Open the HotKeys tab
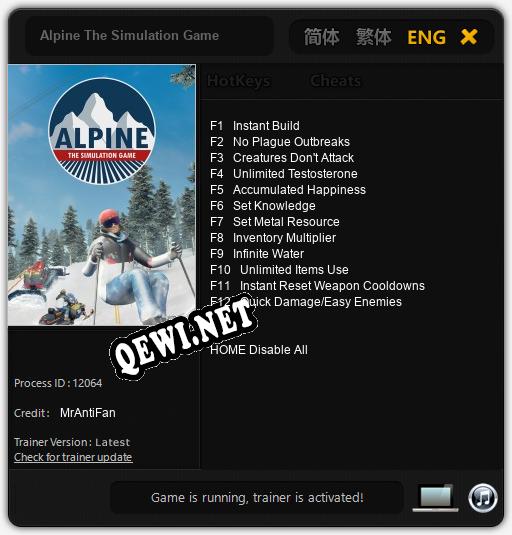Image resolution: width=512 pixels, height=535 pixels. point(239,81)
